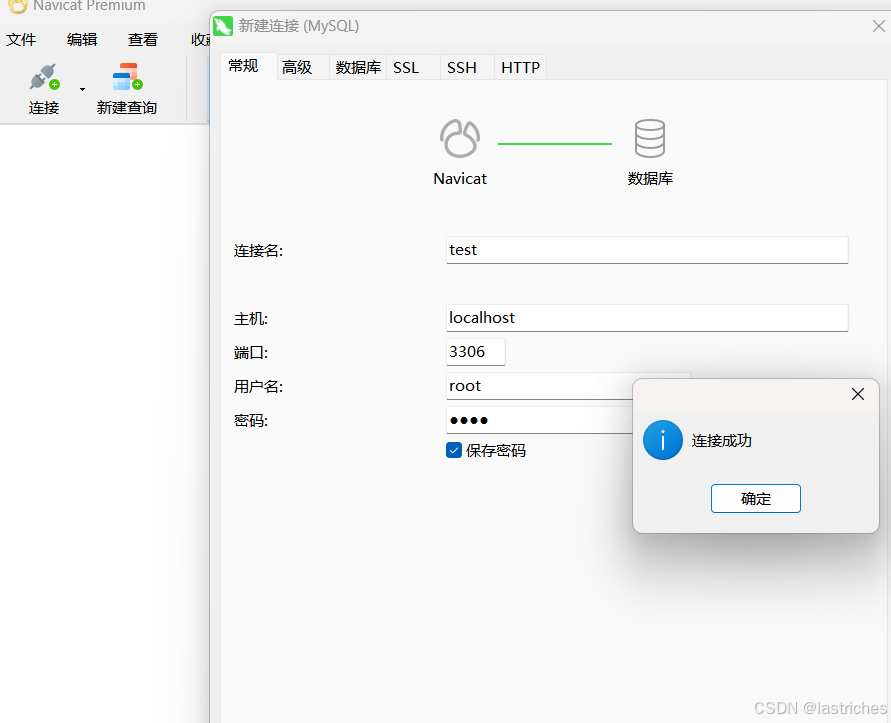This screenshot has width=891, height=723.
Task: Click the 连接名 input field containing test
Action: coord(647,250)
